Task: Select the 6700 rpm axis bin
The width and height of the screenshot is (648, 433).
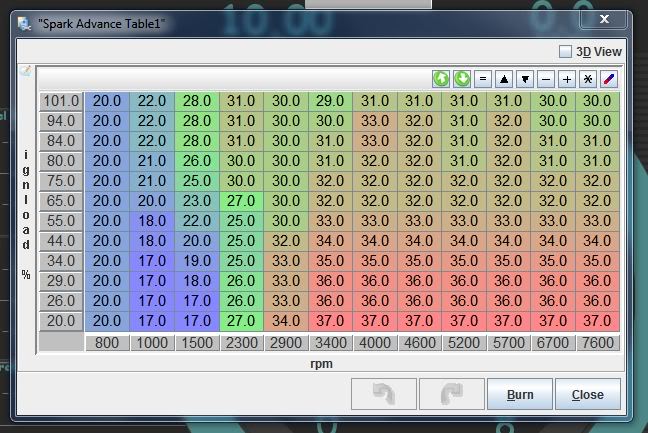Action: (553, 343)
